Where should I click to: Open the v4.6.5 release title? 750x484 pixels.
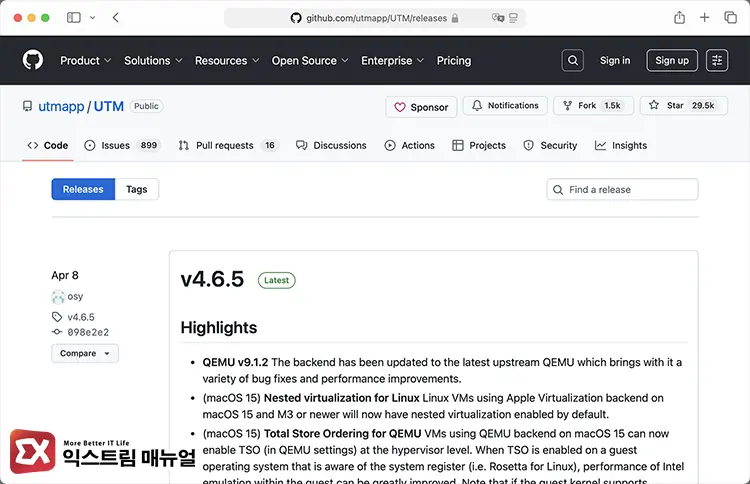pyautogui.click(x=212, y=279)
